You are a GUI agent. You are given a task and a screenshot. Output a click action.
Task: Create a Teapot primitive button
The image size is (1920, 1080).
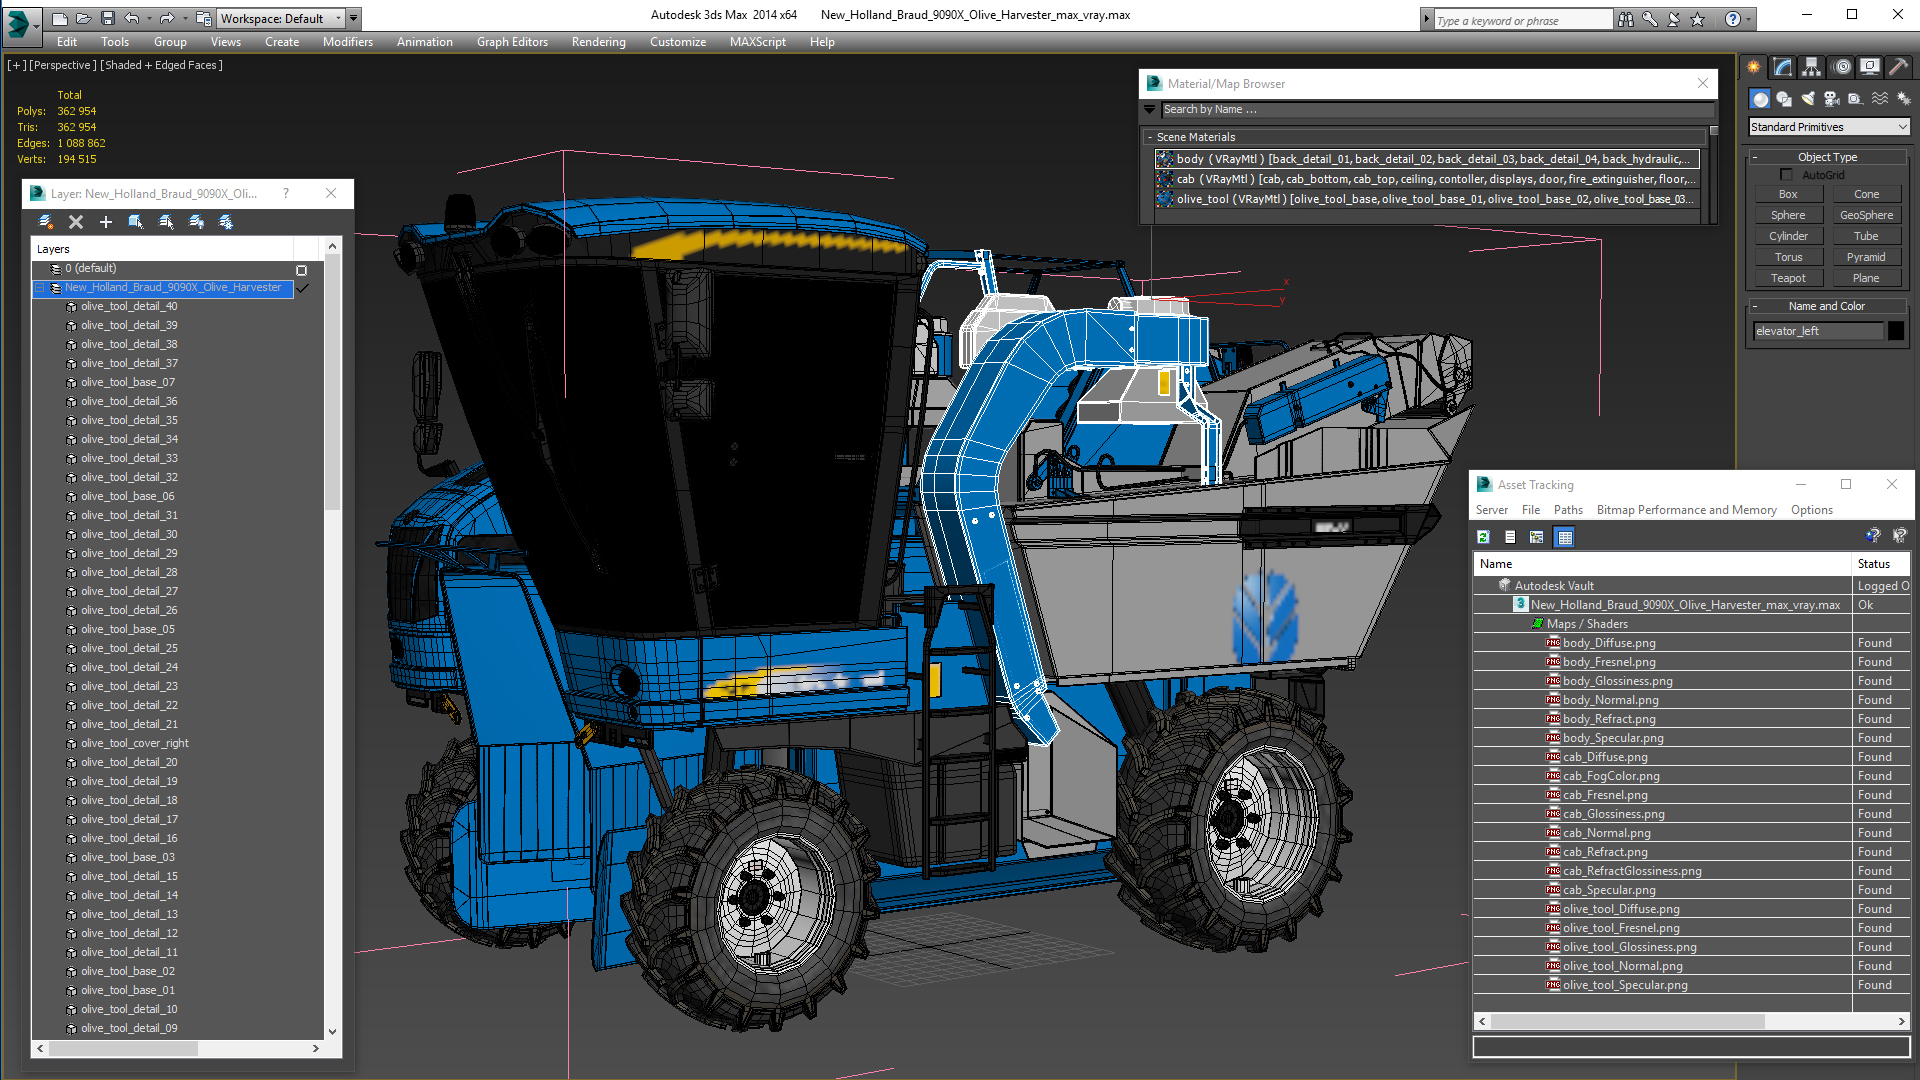[x=1788, y=278]
